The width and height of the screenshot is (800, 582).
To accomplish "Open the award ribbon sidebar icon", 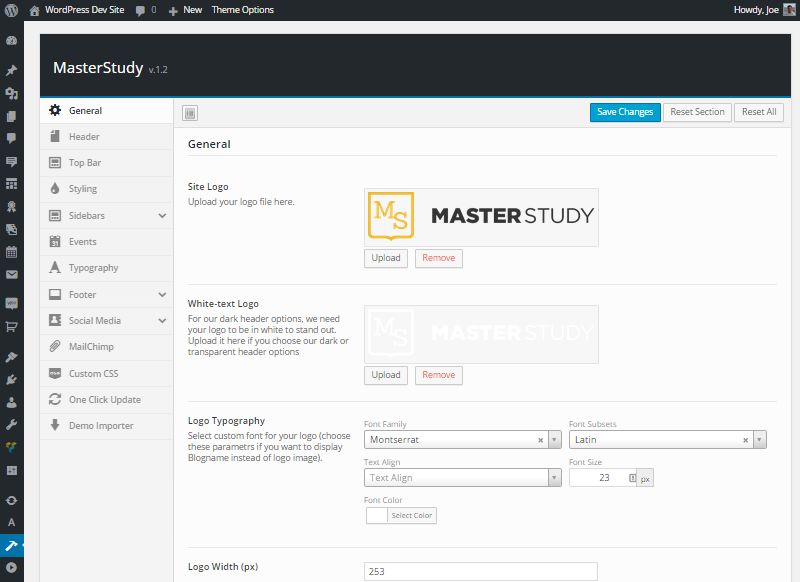I will (x=11, y=206).
